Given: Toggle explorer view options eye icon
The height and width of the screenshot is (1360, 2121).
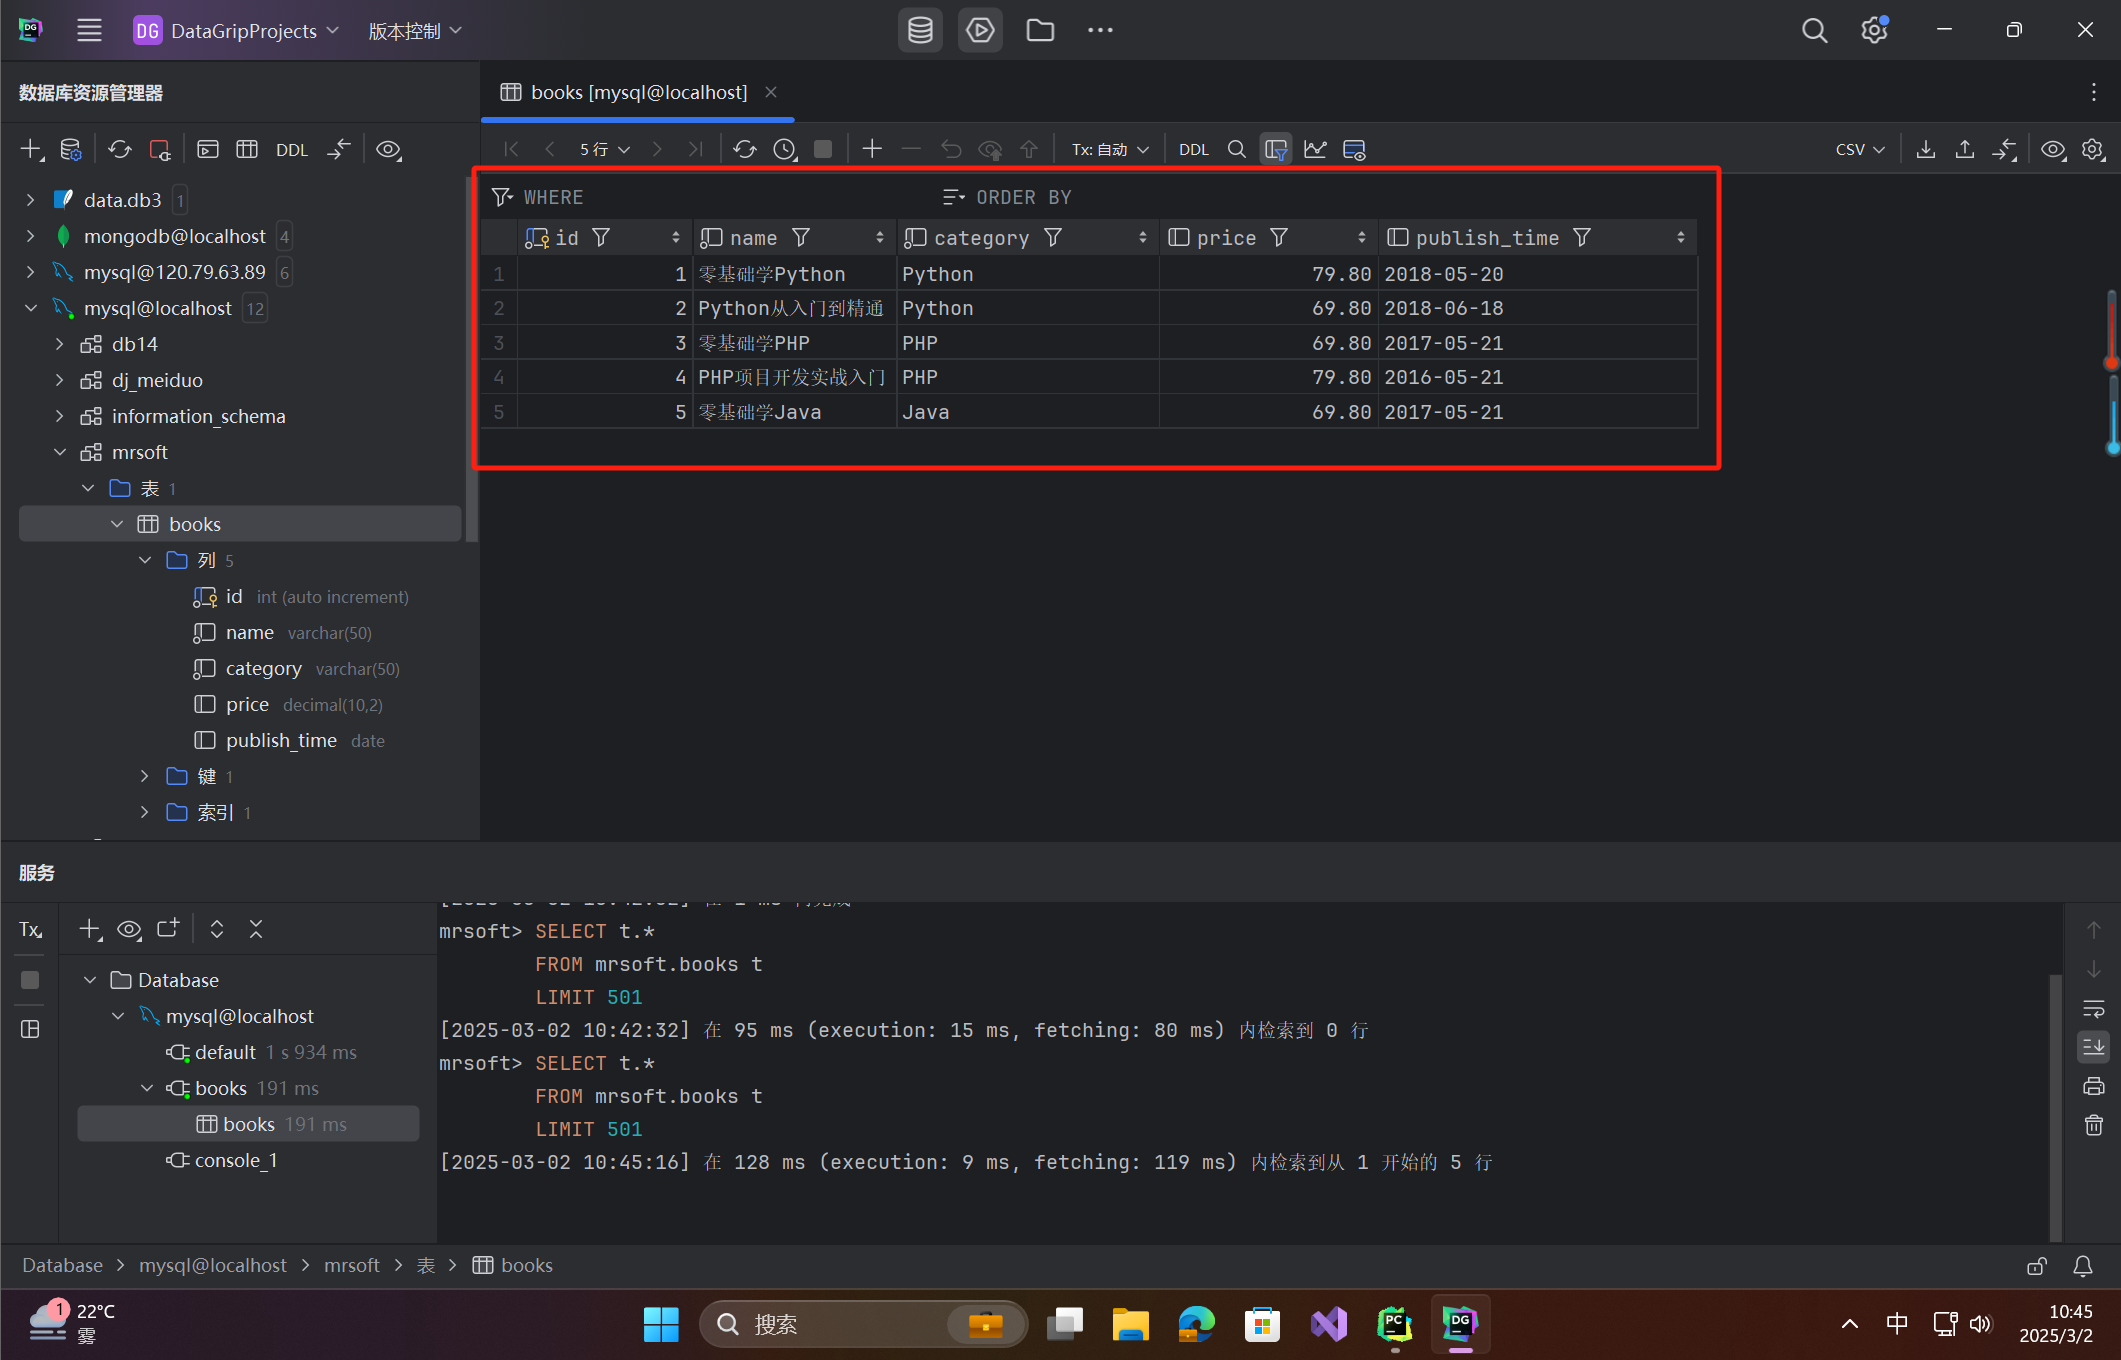Looking at the screenshot, I should (x=388, y=150).
